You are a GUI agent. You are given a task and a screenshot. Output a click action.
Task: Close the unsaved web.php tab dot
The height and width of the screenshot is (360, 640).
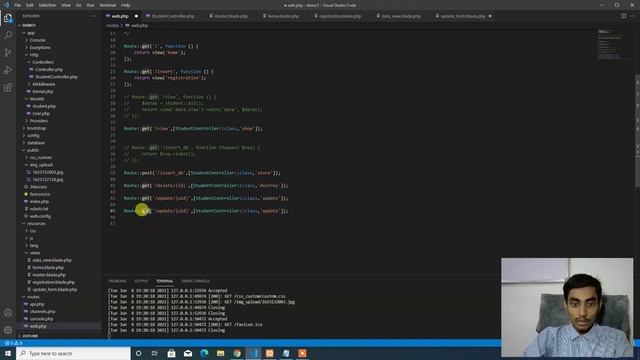136,16
